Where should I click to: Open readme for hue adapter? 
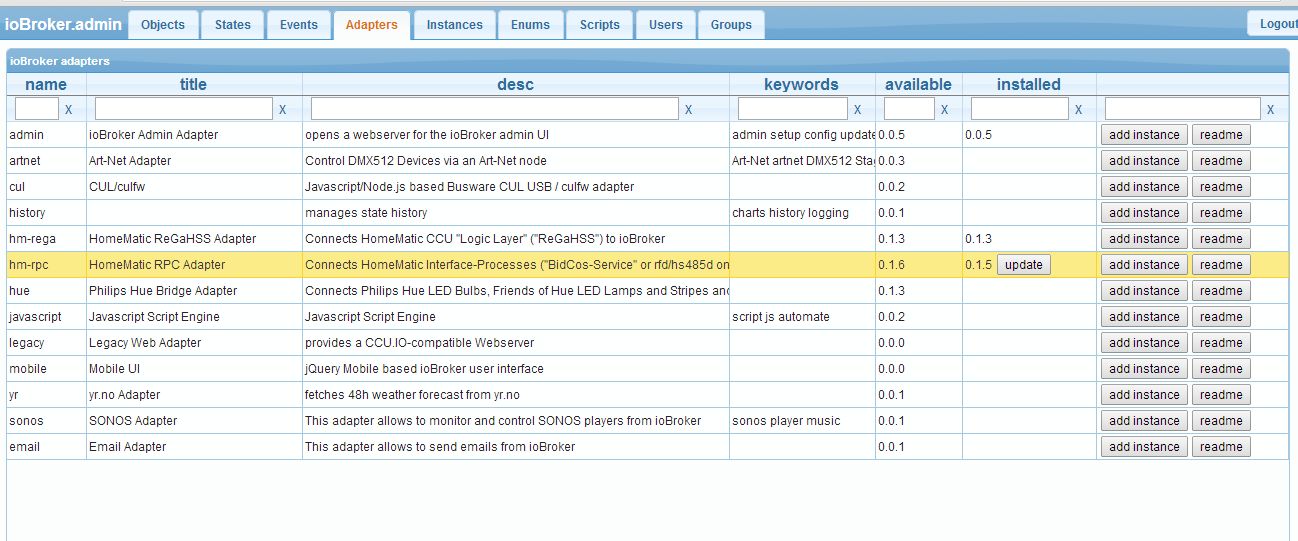click(x=1221, y=291)
